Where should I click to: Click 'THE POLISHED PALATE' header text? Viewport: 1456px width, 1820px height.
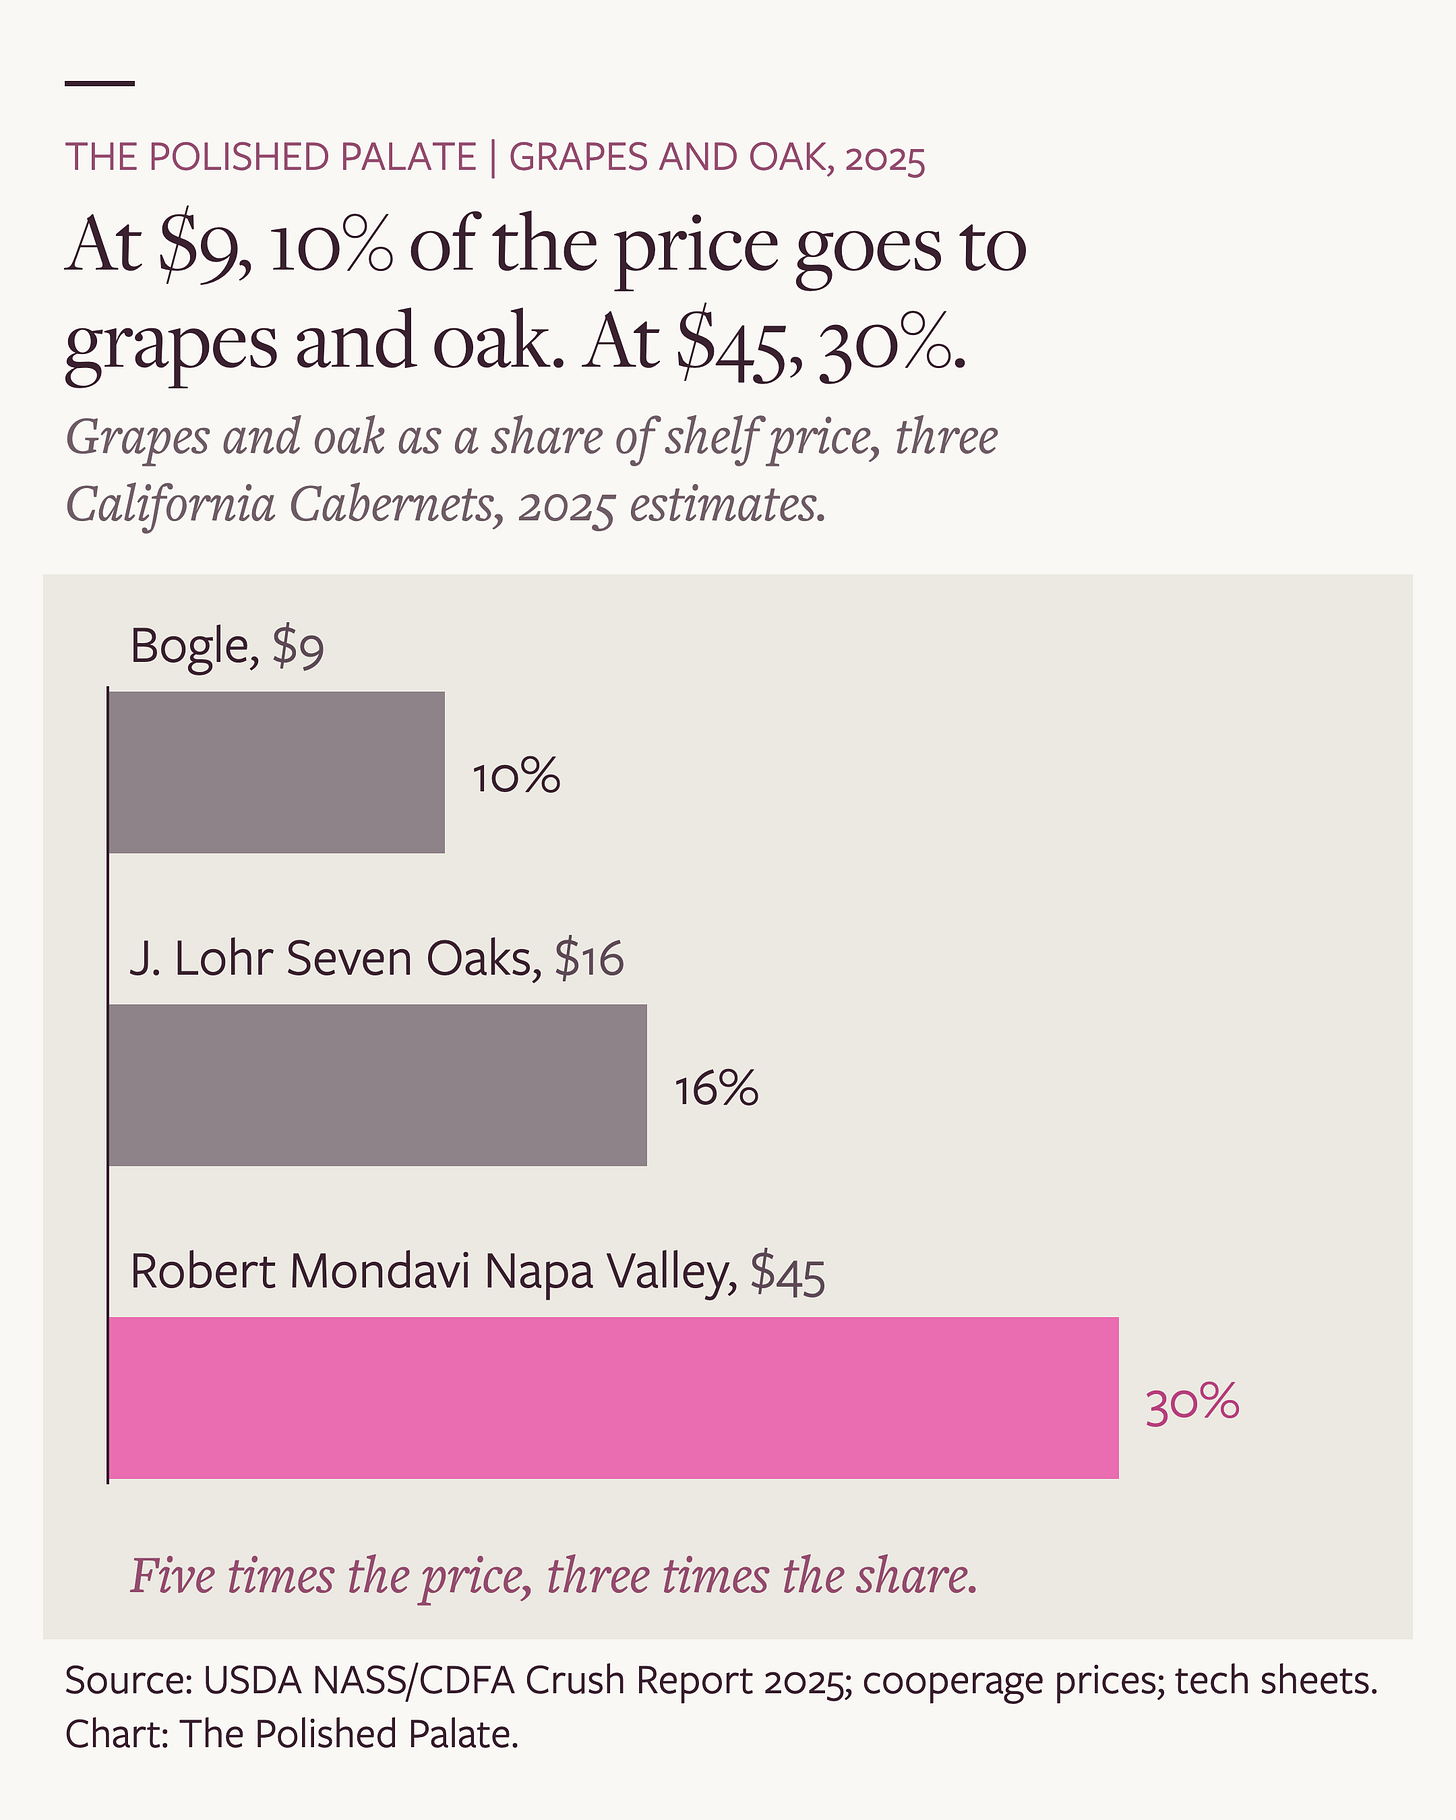pyautogui.click(x=271, y=158)
